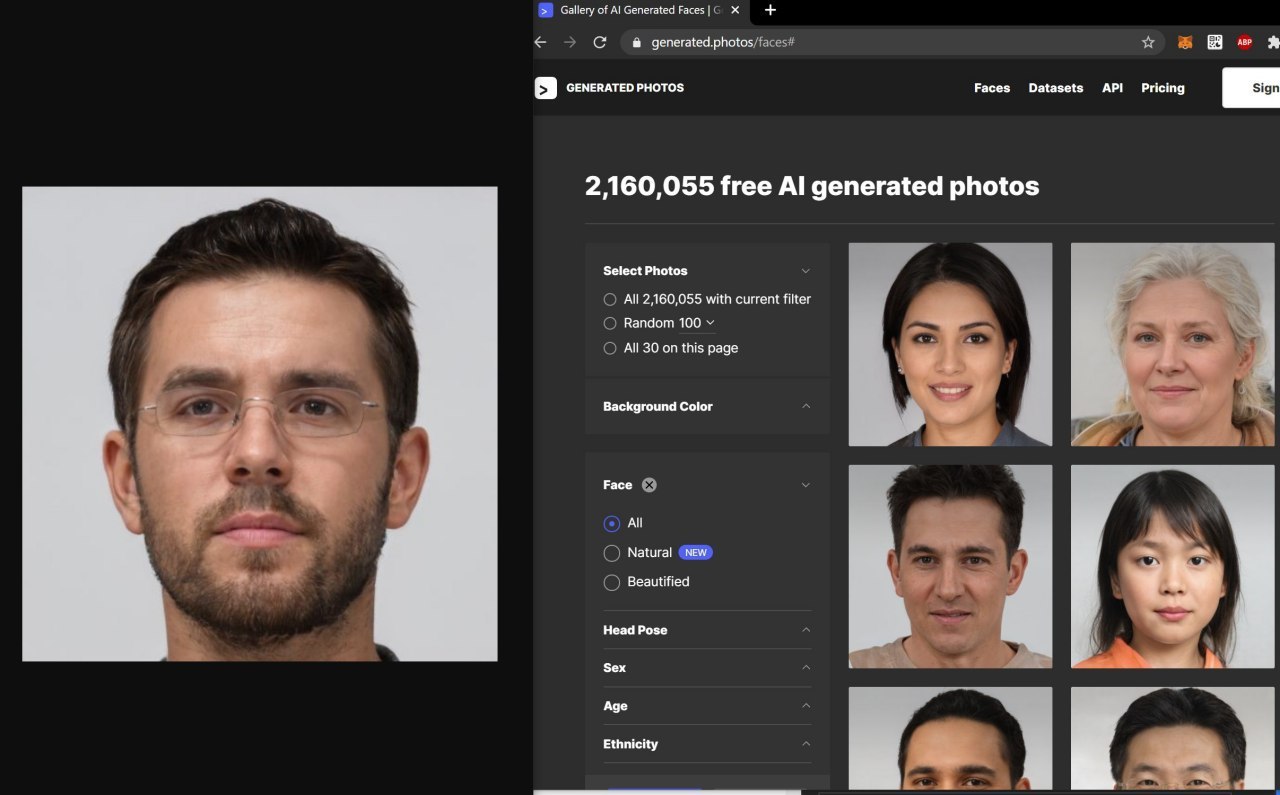This screenshot has width=1280, height=795.
Task: Click the GENERATED PHOTOS brand link
Action: coord(625,88)
